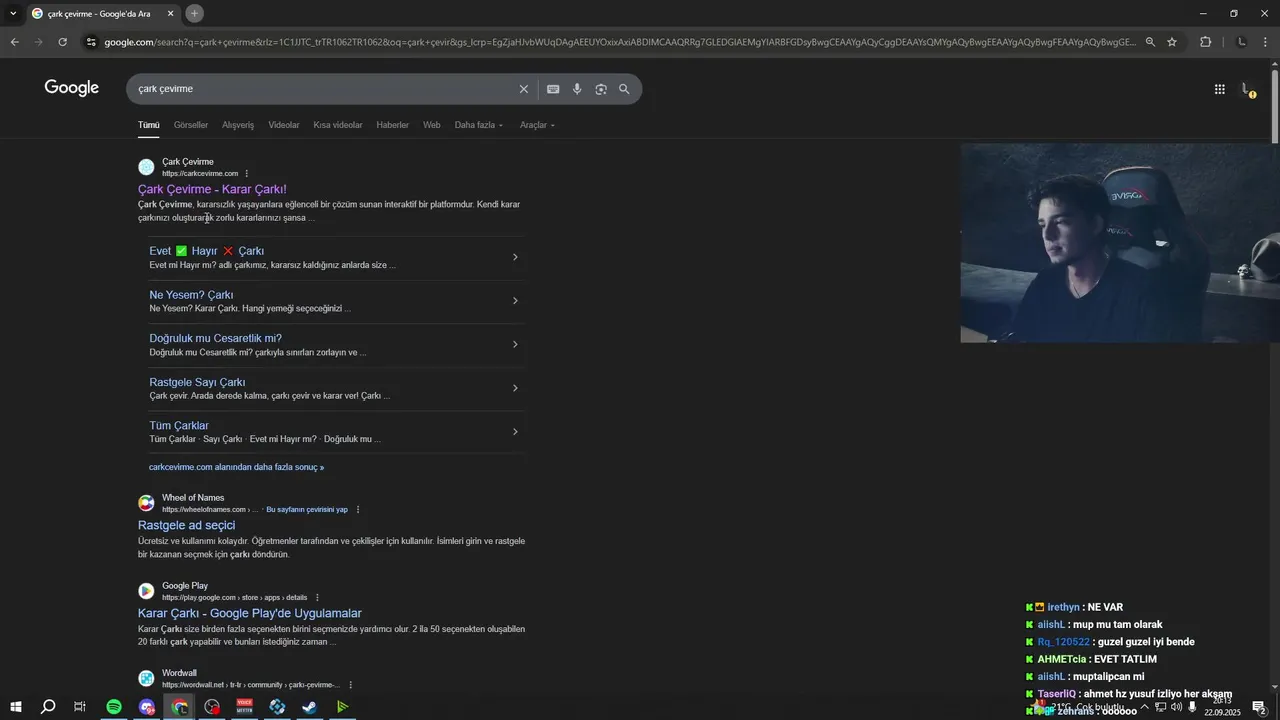The width and height of the screenshot is (1280, 720).
Task: Search by image with Google Lens
Action: point(601,89)
